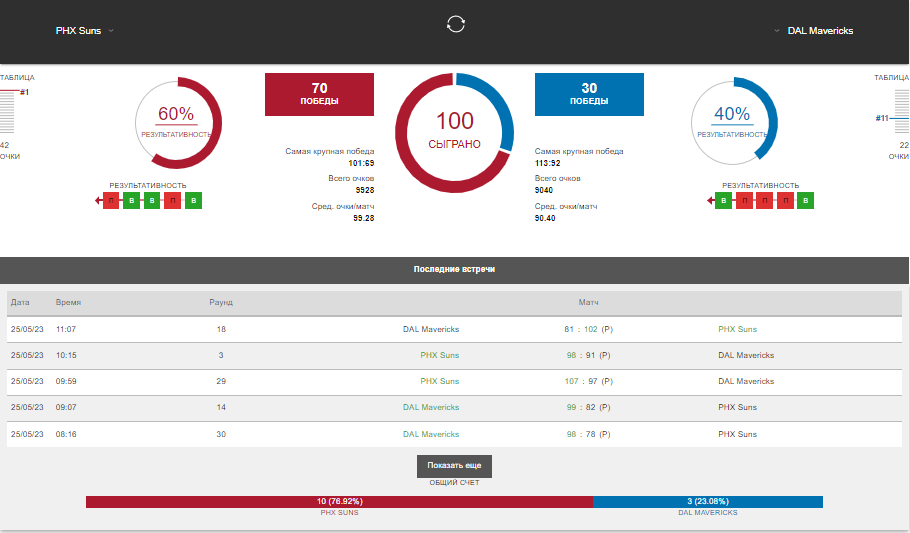910x533 pixels.
Task: Click blue DAL Mavericks portion of score bar
Action: pyautogui.click(x=707, y=501)
